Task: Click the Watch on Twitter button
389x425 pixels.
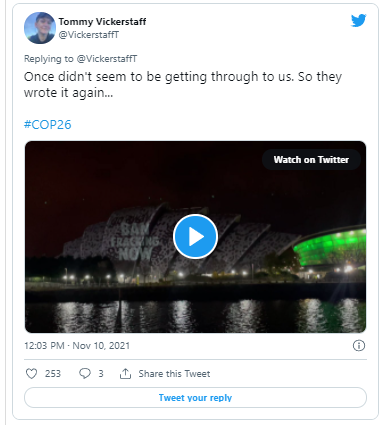Action: click(x=311, y=160)
